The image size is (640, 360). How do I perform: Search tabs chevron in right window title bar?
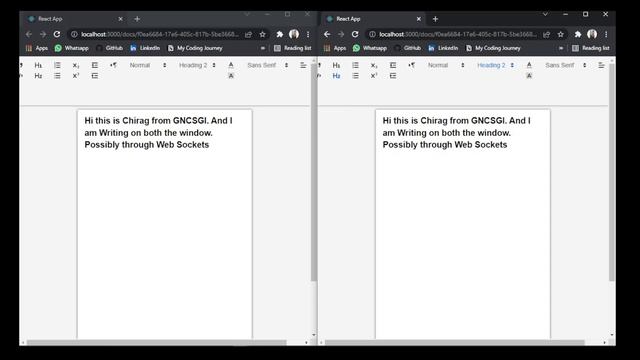(x=545, y=14)
